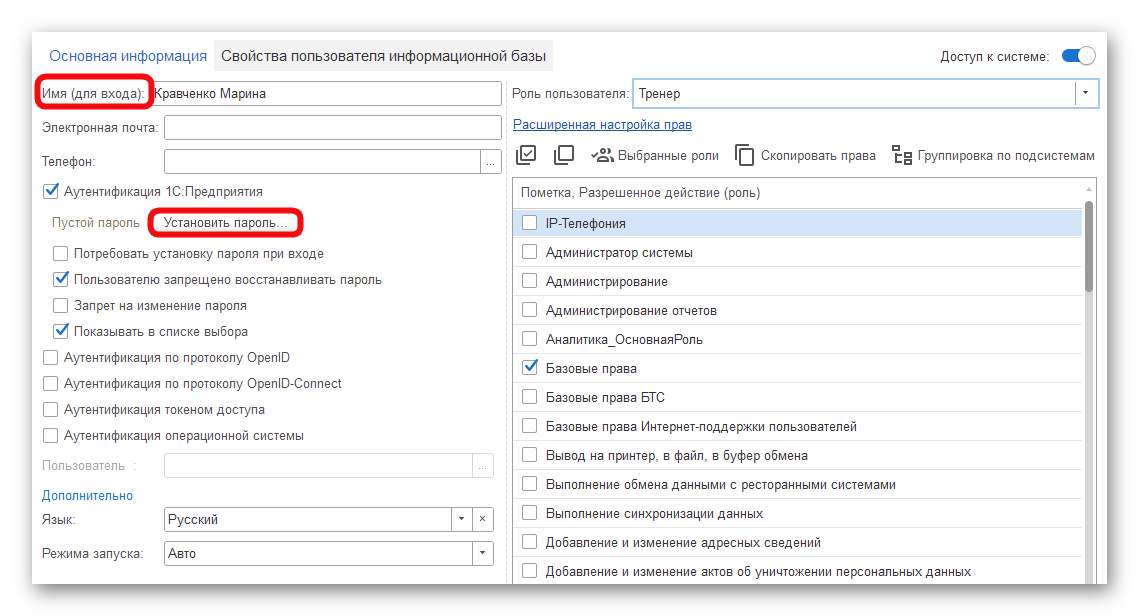1139x616 pixels.
Task: Open Свойства пользователя информационной базы tab
Action: 386,56
